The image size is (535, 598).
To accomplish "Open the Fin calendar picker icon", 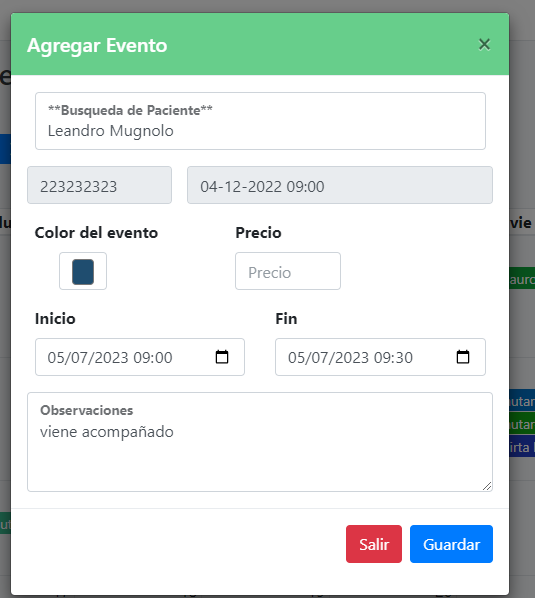I will click(463, 357).
